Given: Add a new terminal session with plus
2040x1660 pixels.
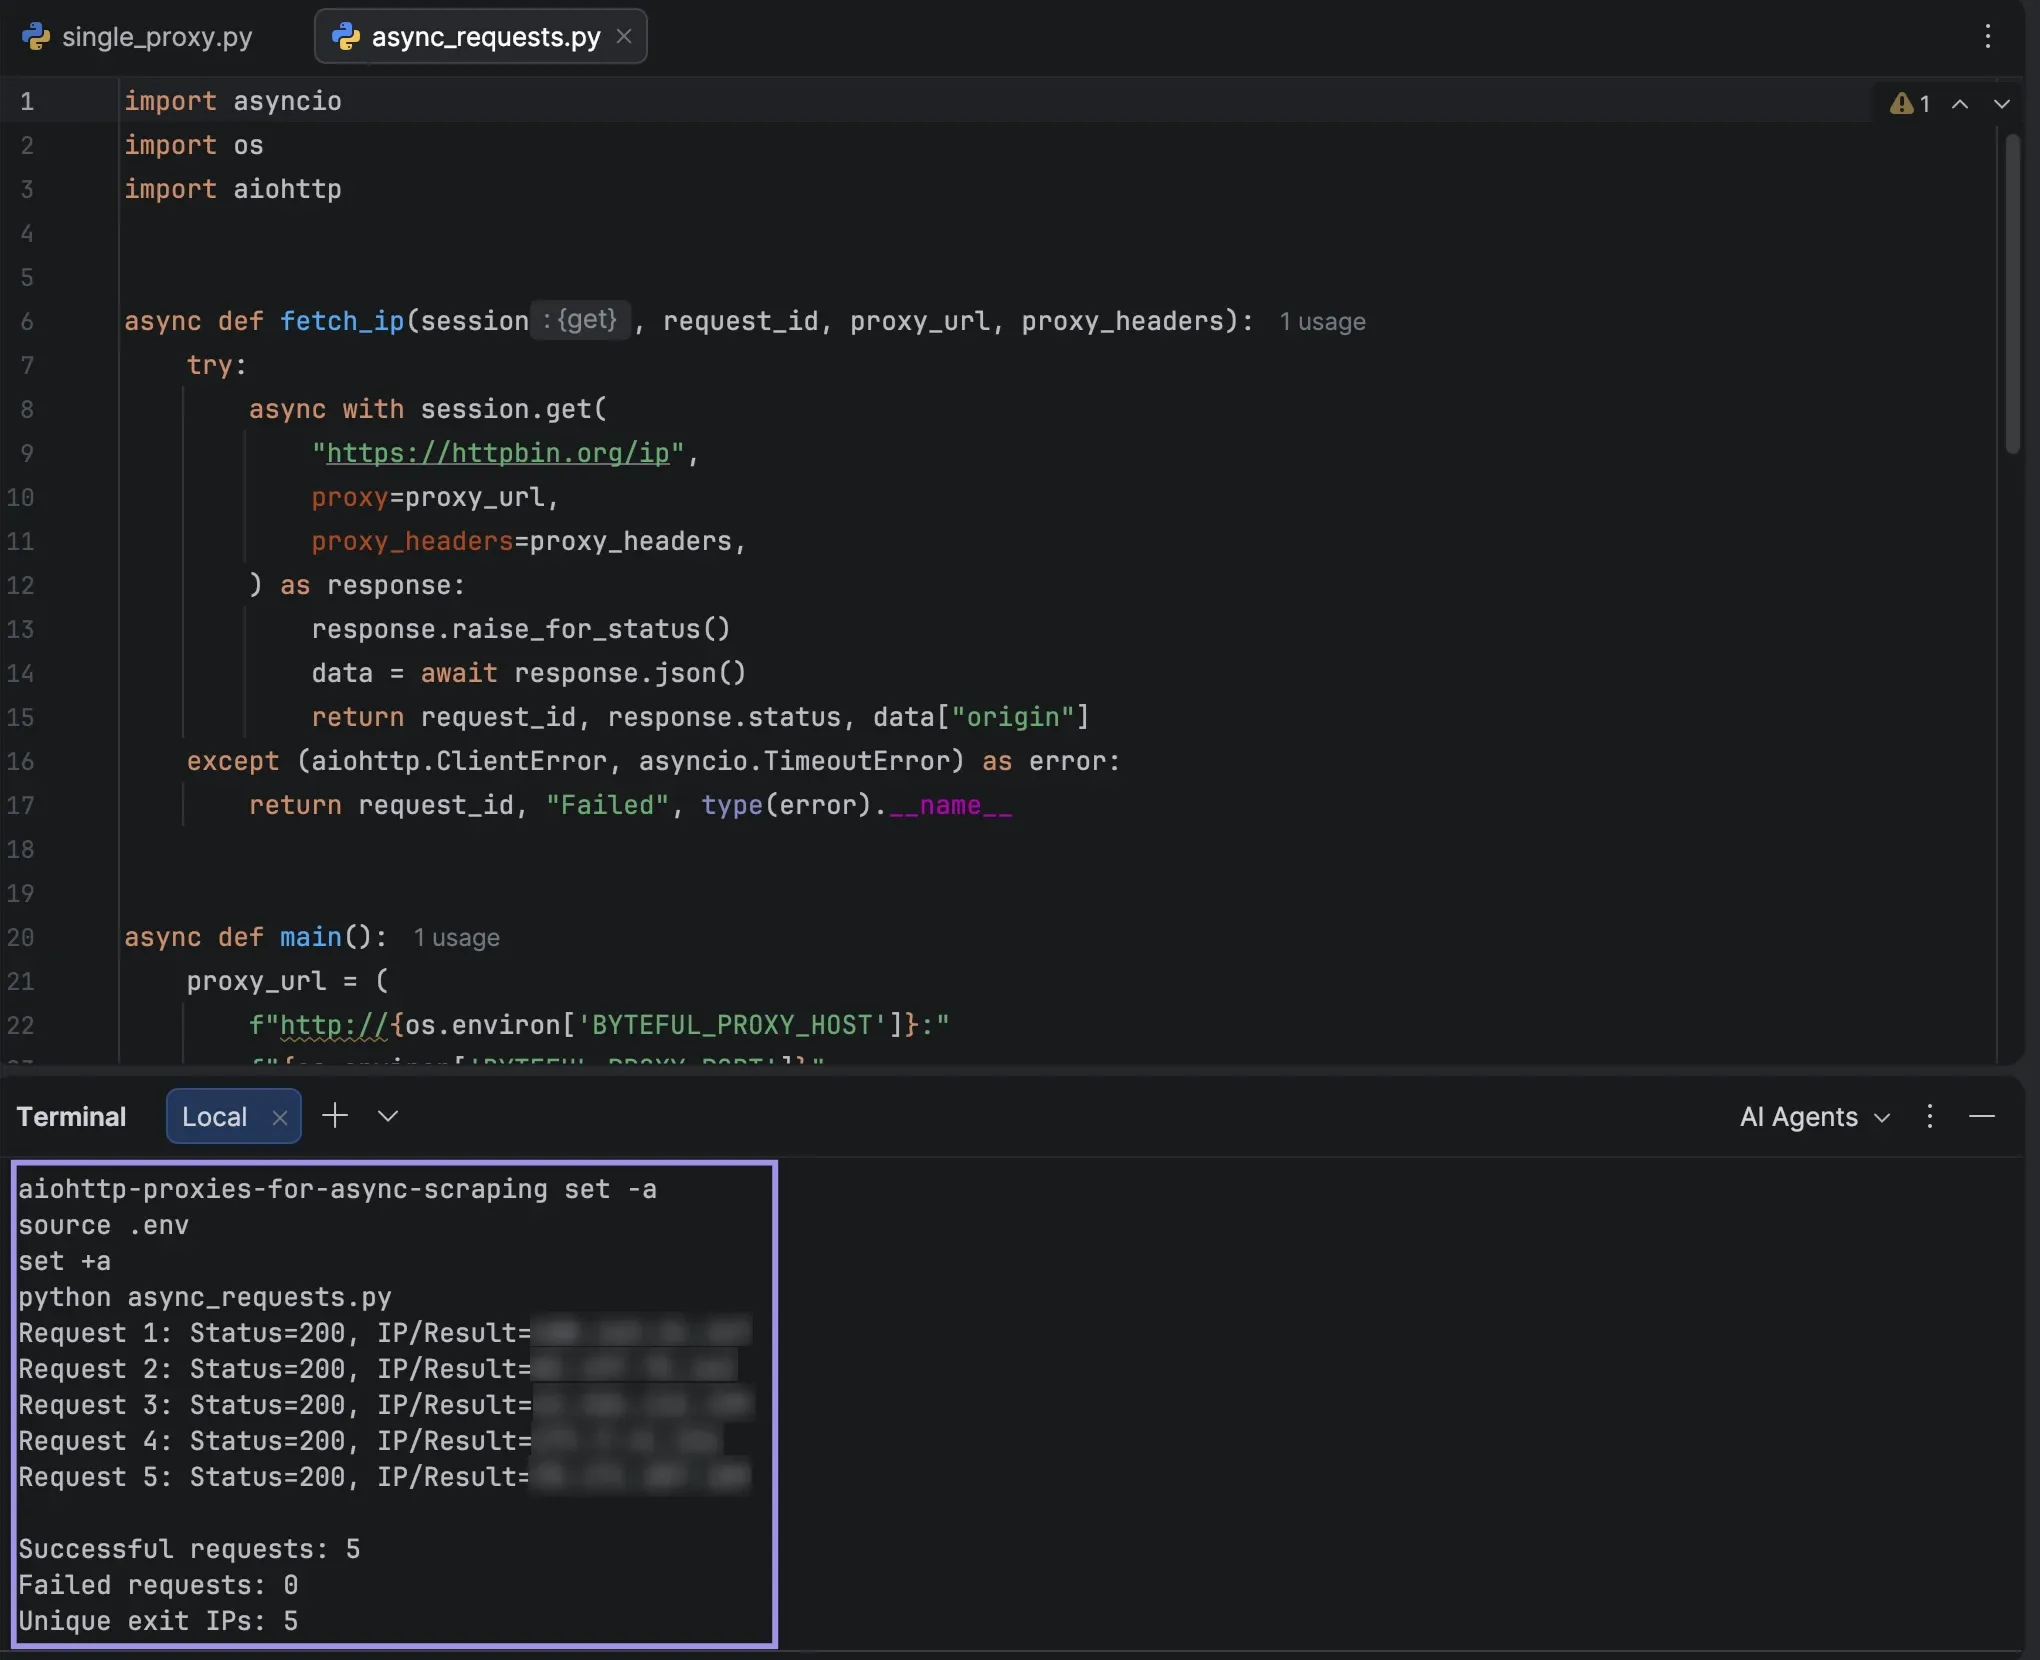Looking at the screenshot, I should 335,1115.
